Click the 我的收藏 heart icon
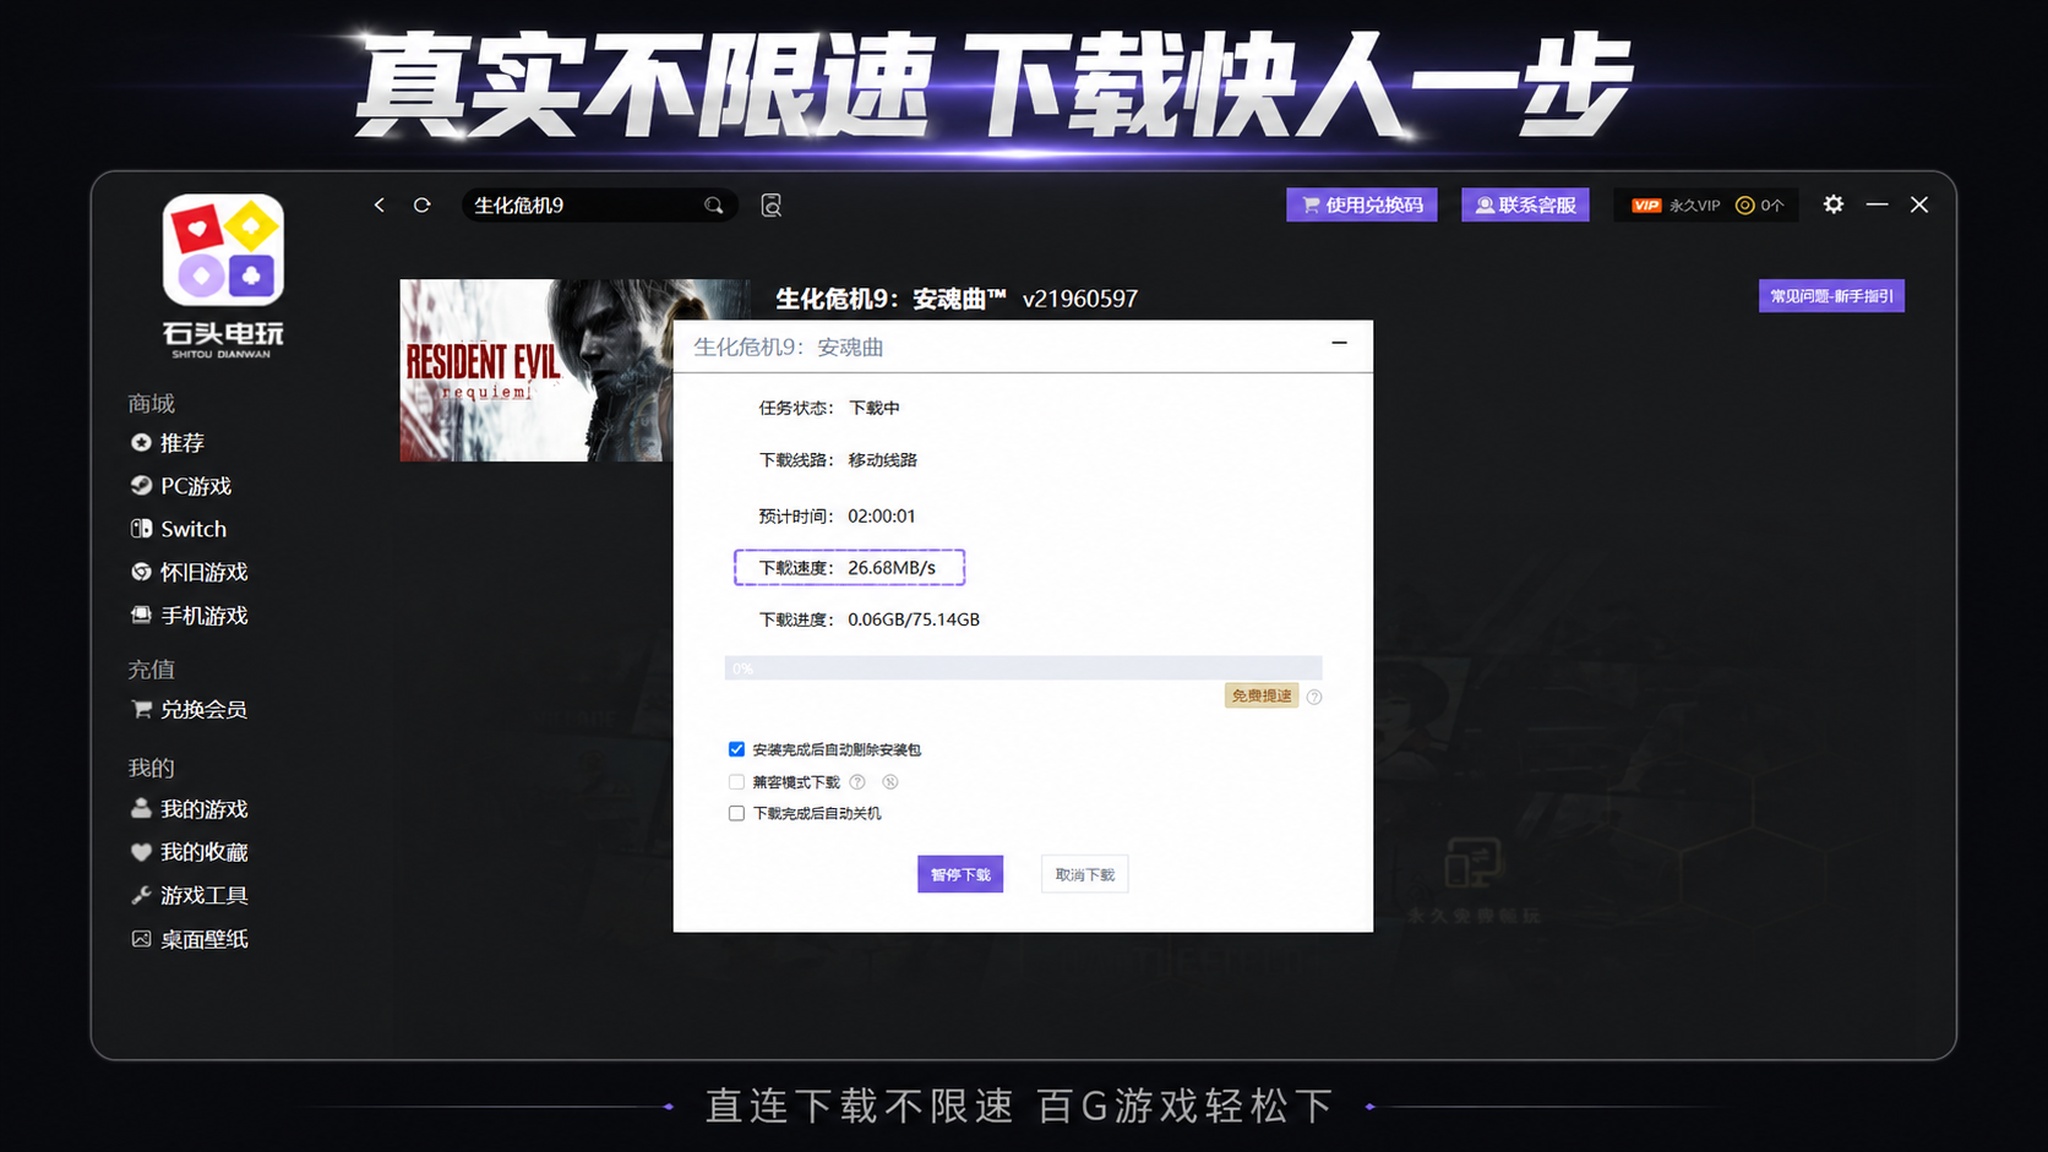The height and width of the screenshot is (1152, 2048). point(141,852)
